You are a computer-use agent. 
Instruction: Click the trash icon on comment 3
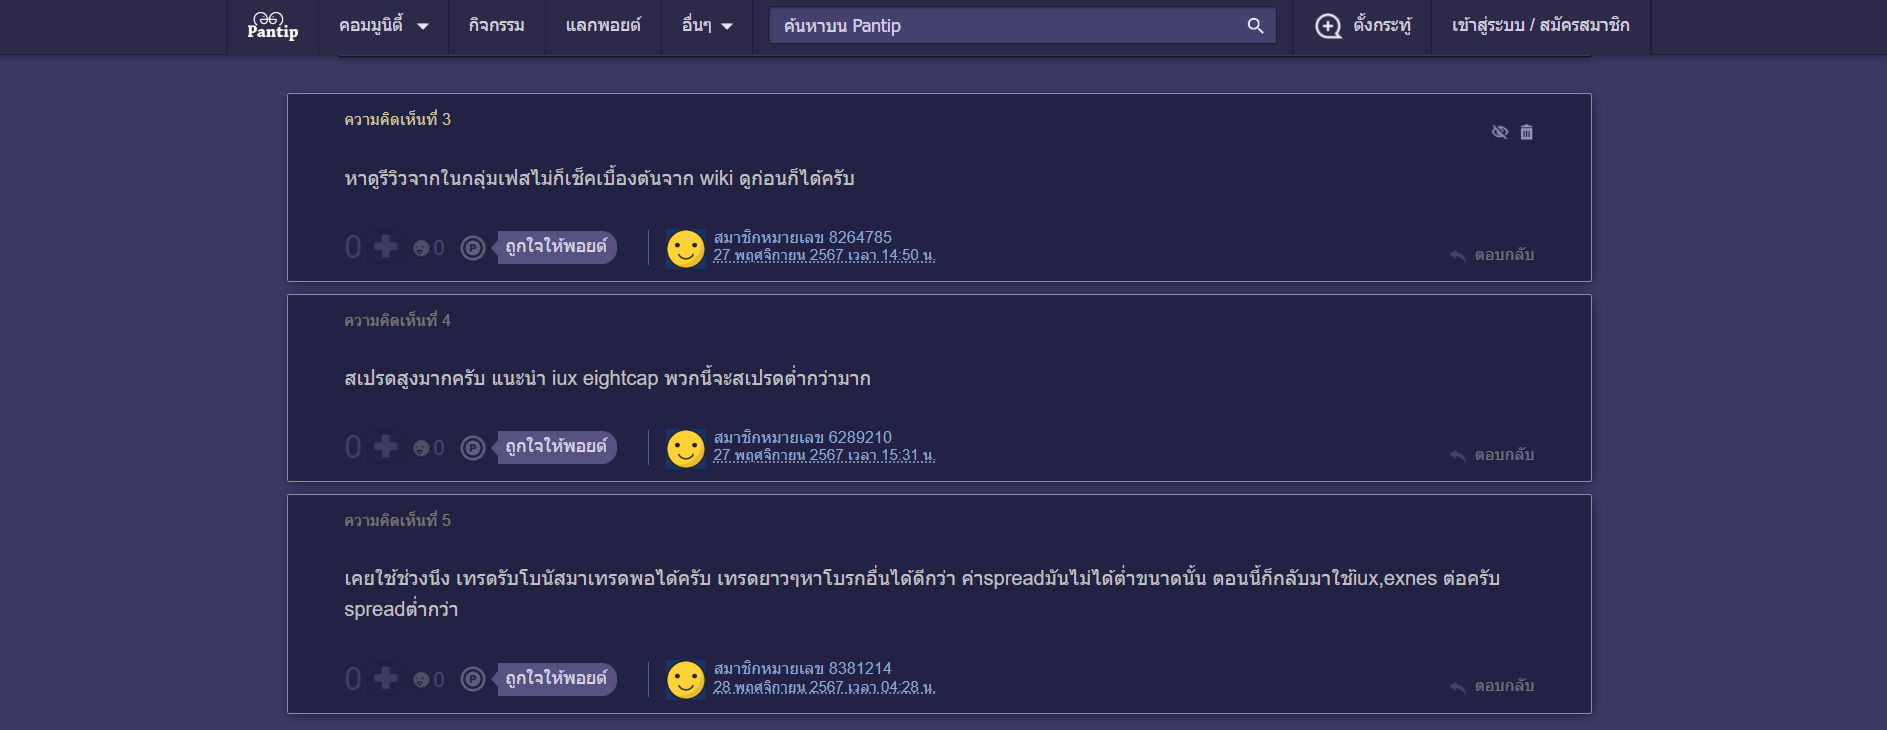[1526, 132]
